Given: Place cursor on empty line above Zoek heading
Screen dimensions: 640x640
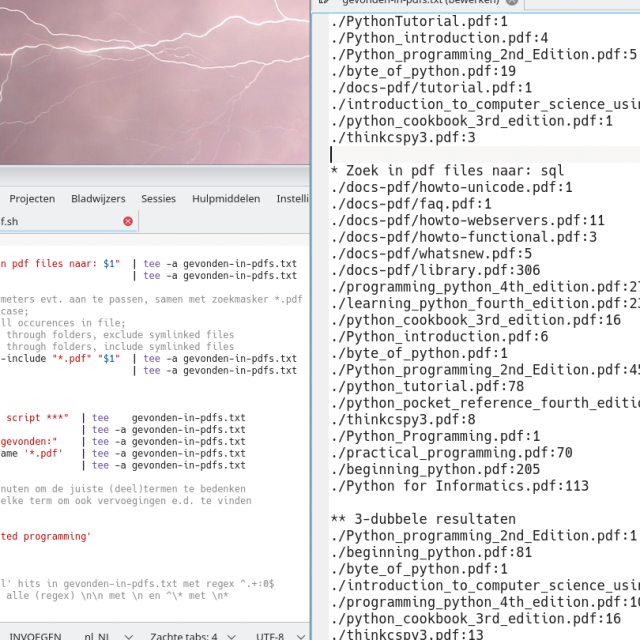Looking at the screenshot, I should [x=484, y=154].
